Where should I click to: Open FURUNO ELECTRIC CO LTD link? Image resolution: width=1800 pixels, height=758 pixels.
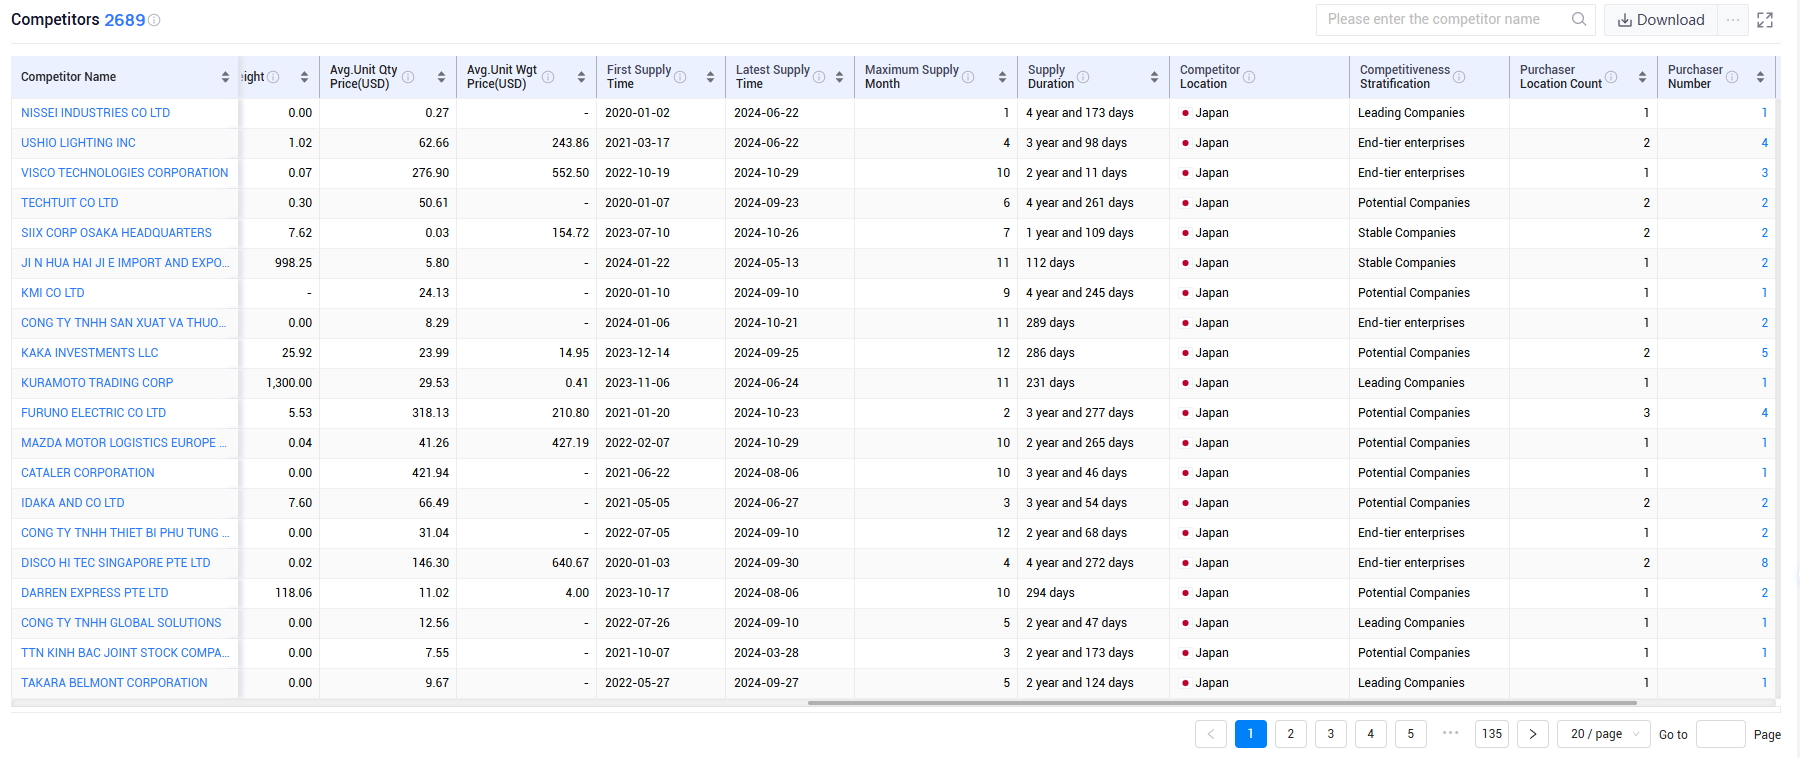[94, 413]
